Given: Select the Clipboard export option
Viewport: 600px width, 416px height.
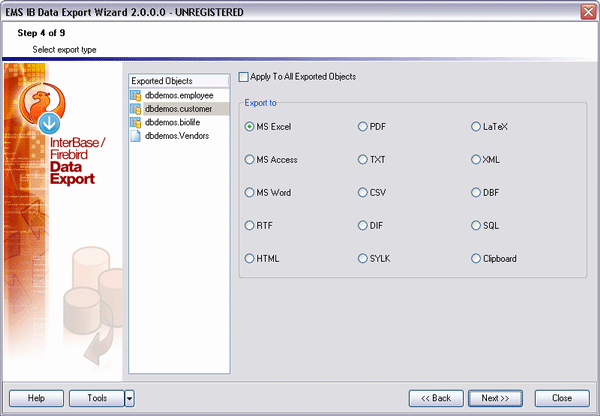Looking at the screenshot, I should (x=476, y=258).
